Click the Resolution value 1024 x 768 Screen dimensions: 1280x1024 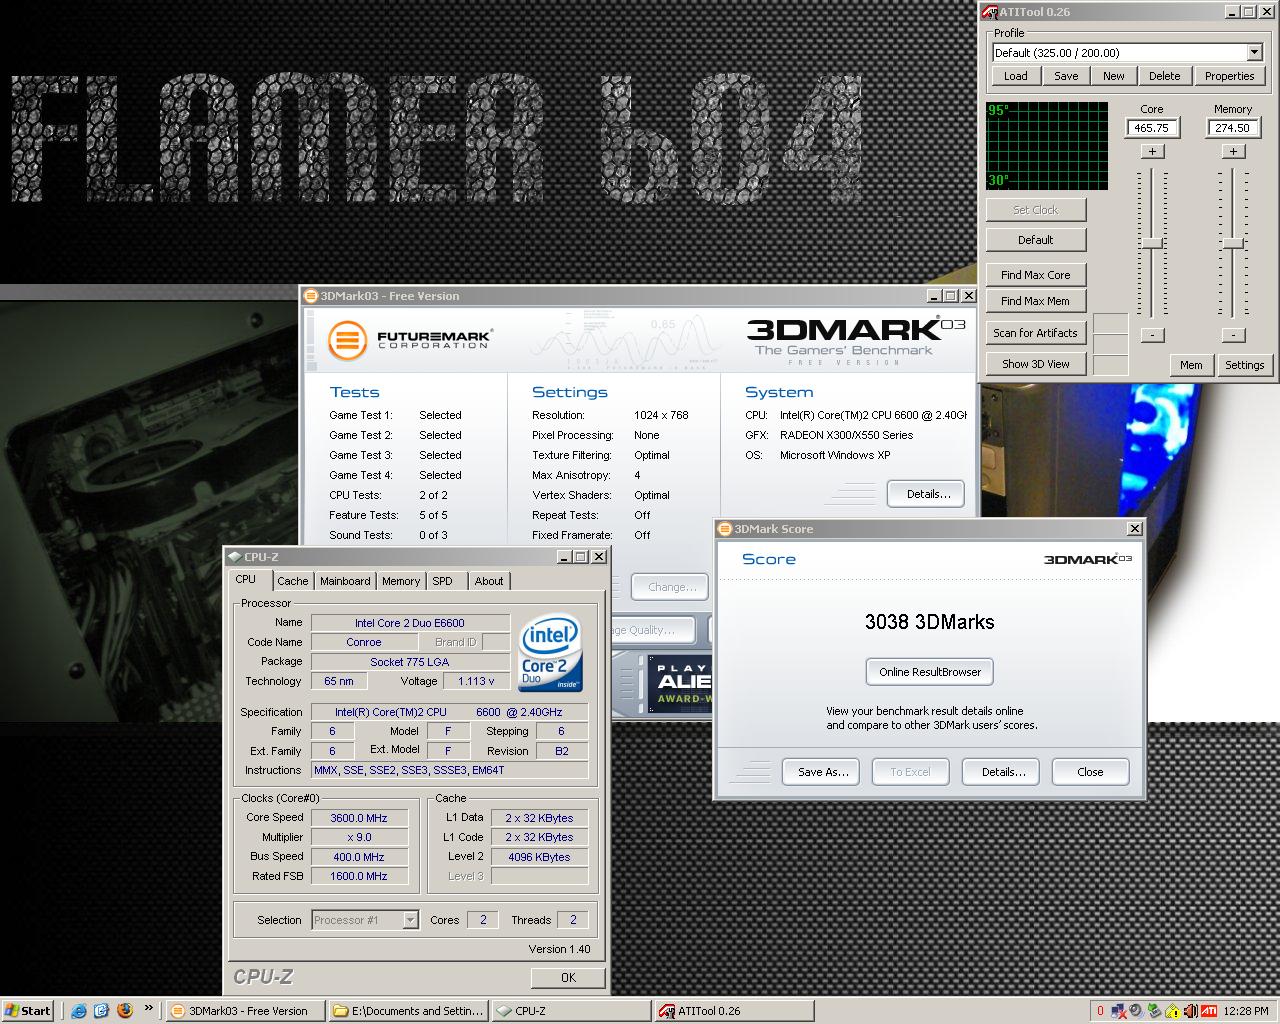661,415
